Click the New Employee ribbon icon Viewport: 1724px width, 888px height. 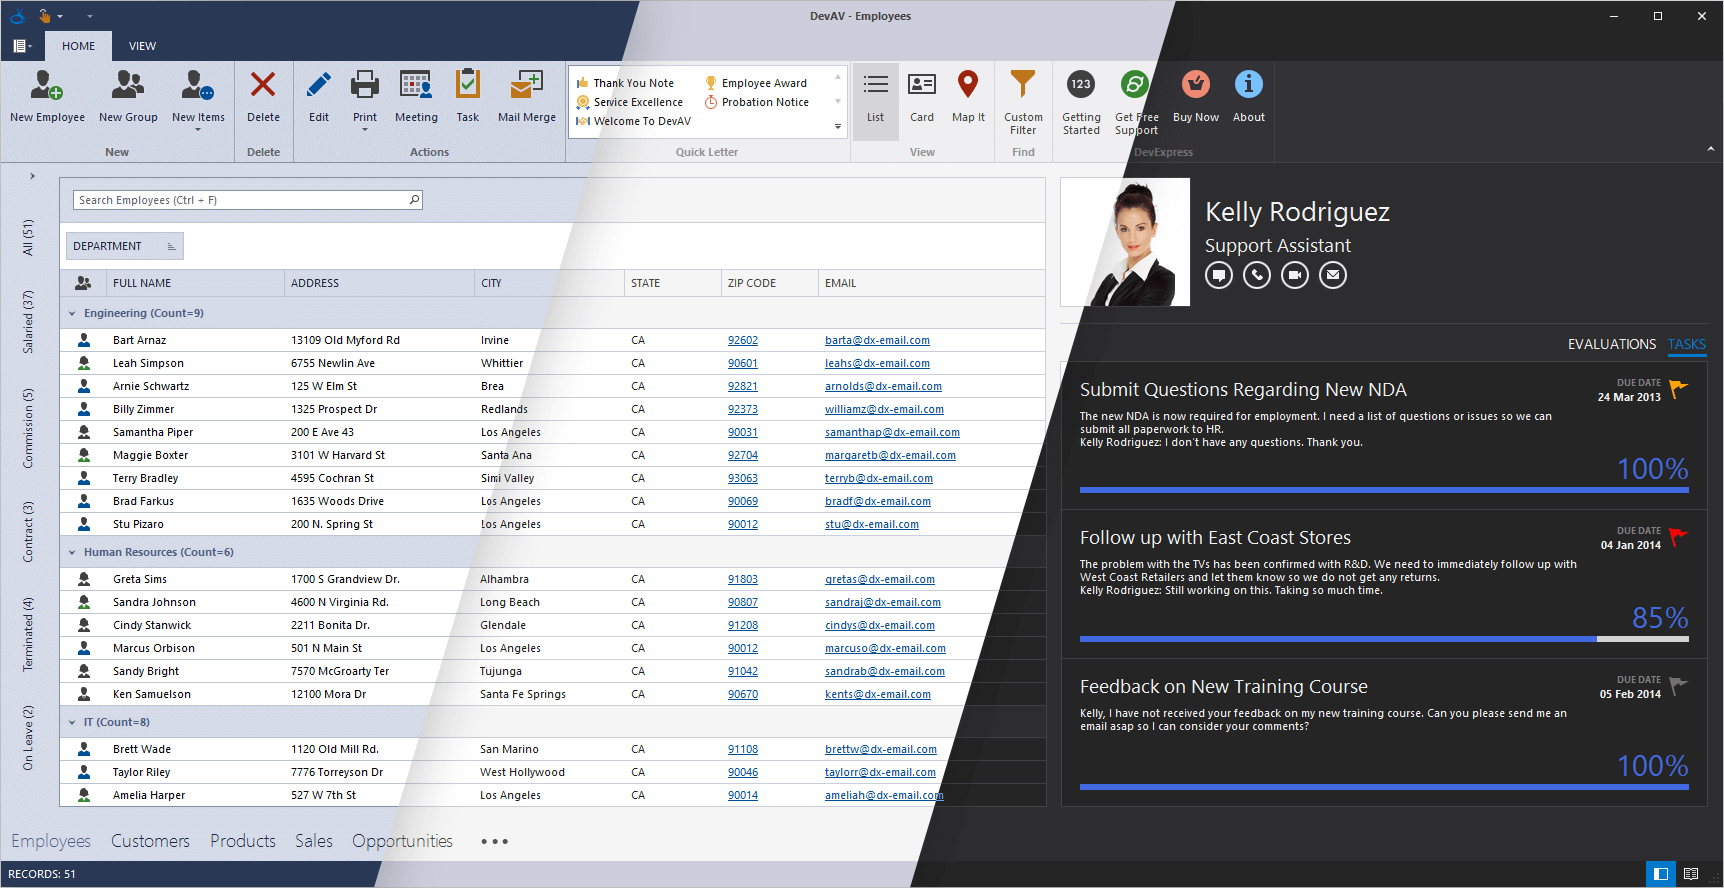coord(47,85)
